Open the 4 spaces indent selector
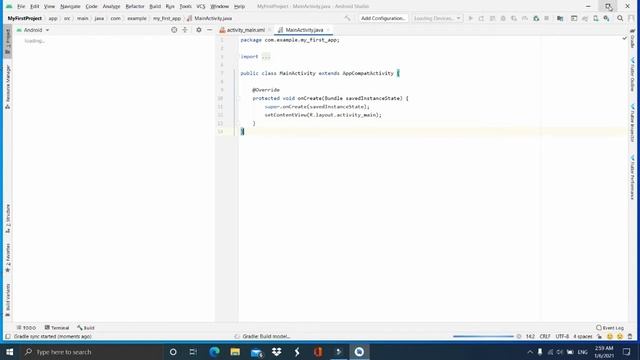Viewport: 640px width, 360px height. coord(582,337)
